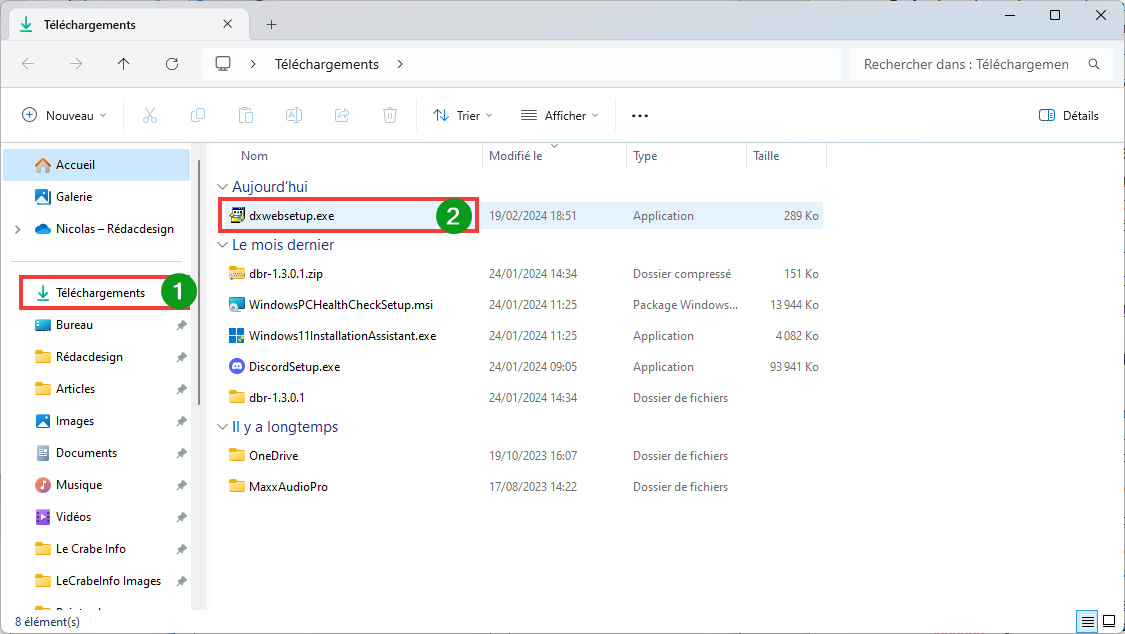Switch to large icons view in status bar
Viewport: 1125px width, 634px height.
click(1108, 621)
